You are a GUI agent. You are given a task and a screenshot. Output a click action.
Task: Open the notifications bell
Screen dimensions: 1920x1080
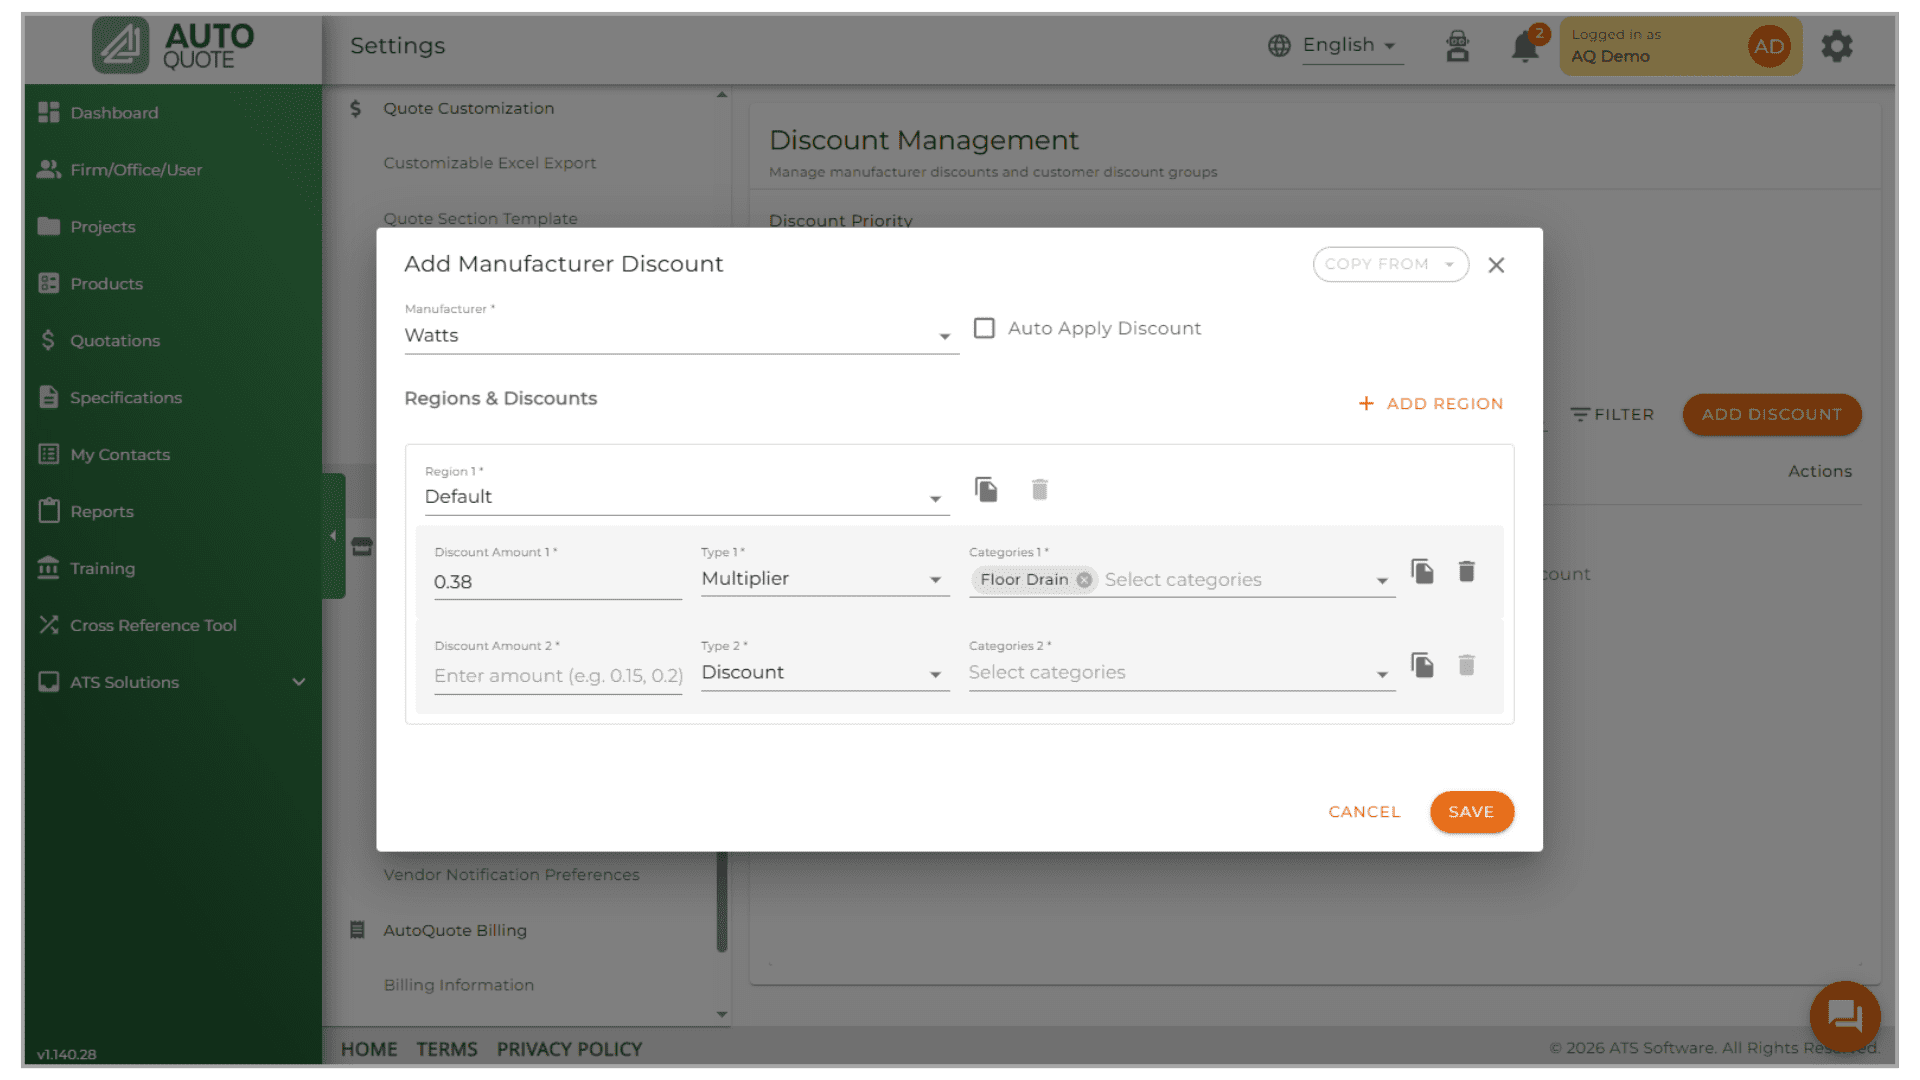point(1524,47)
